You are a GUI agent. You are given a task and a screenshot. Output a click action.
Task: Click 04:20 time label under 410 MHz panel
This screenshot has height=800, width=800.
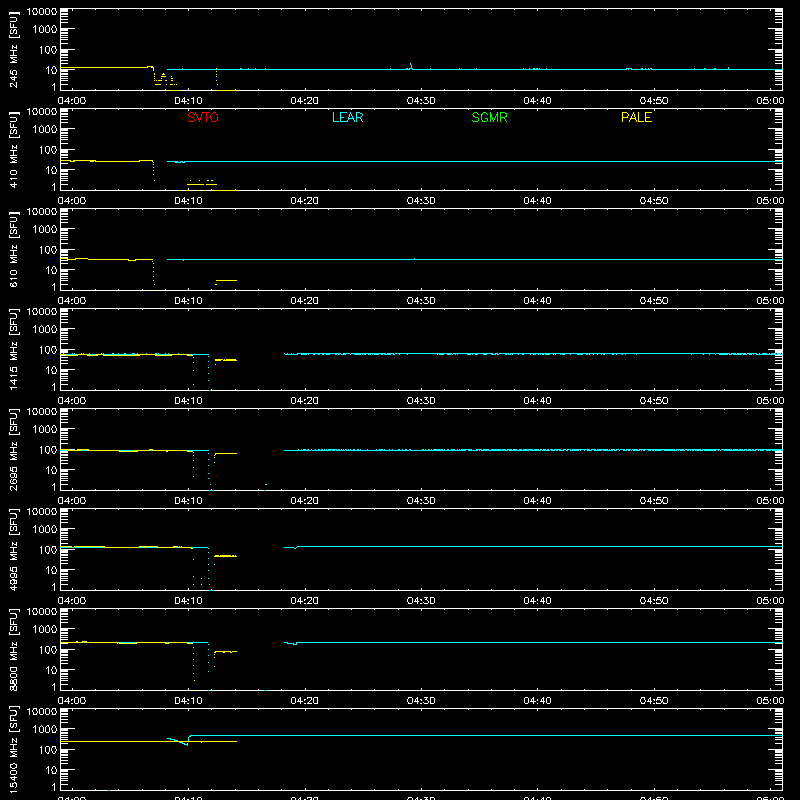305,201
